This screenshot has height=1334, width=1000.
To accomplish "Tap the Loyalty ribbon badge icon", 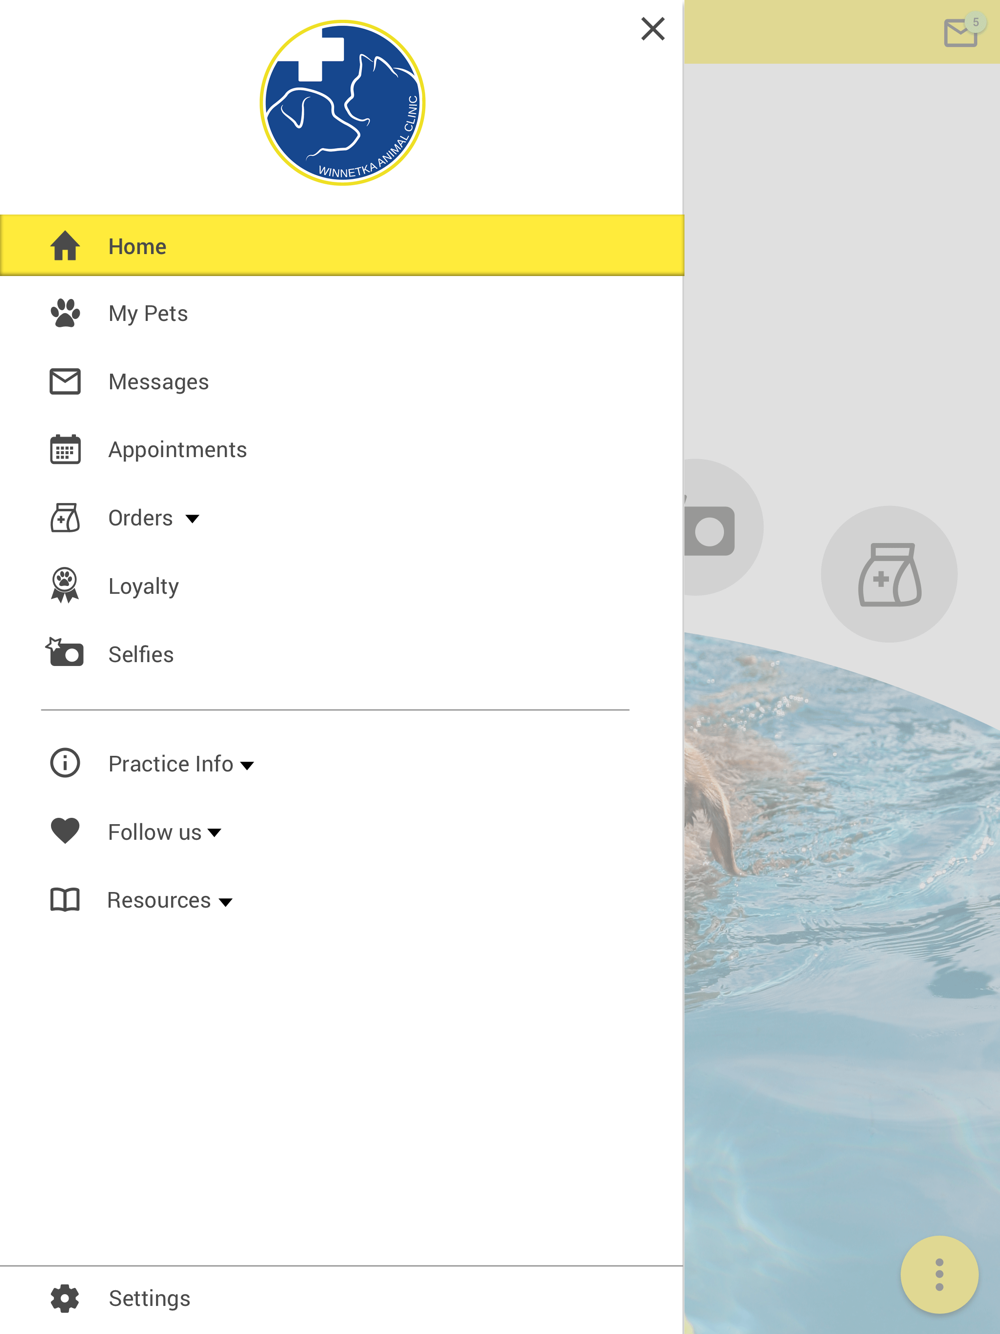I will [65, 585].
